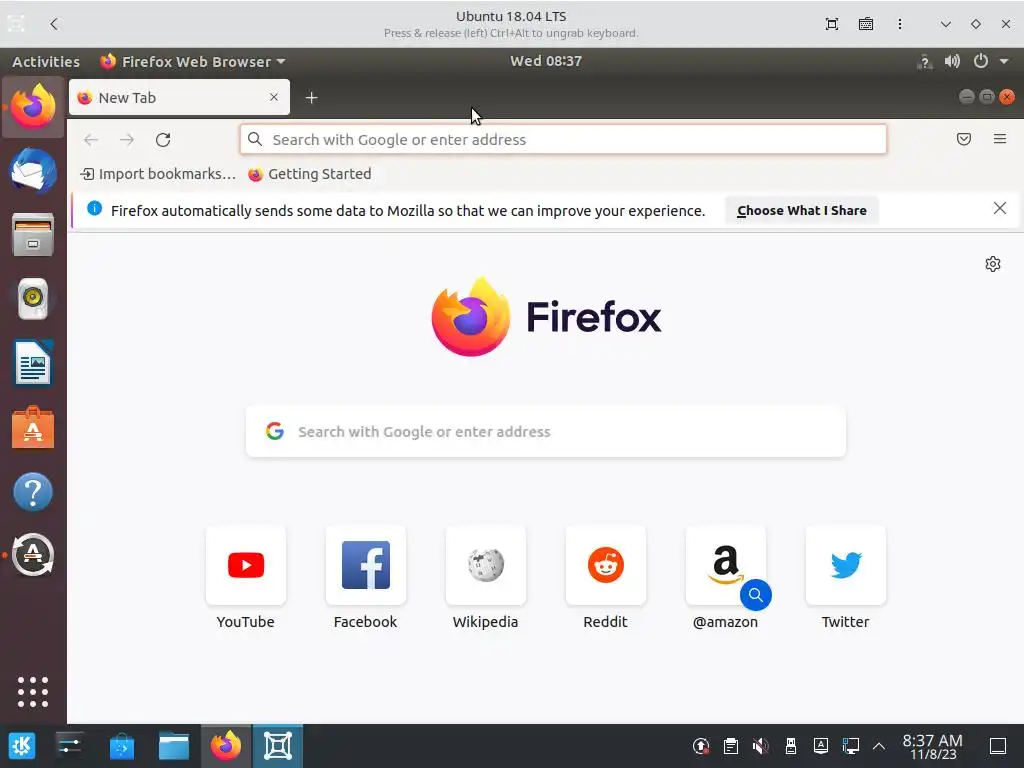Open the VM viewer three-dot menu
The width and height of the screenshot is (1024, 768).
coord(900,24)
